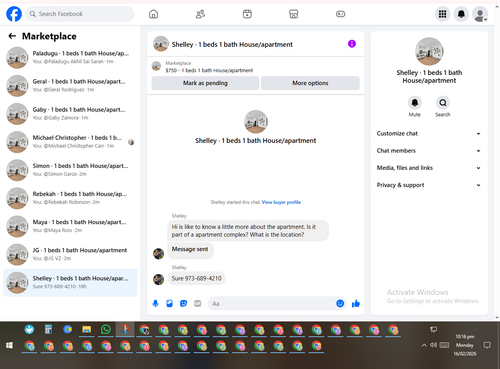
Task: Click the center chat listing photo
Action: (256, 122)
